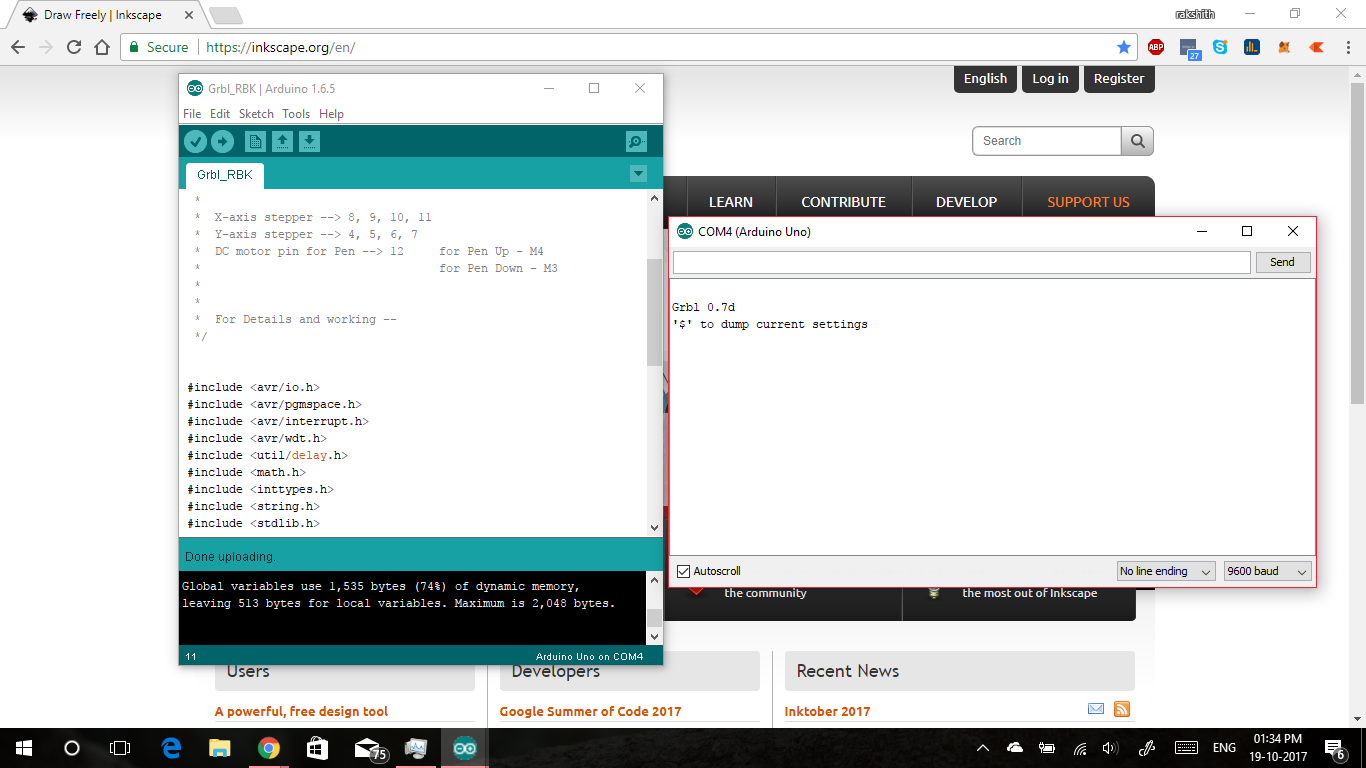
Task: Click the Log in button
Action: click(x=1050, y=79)
